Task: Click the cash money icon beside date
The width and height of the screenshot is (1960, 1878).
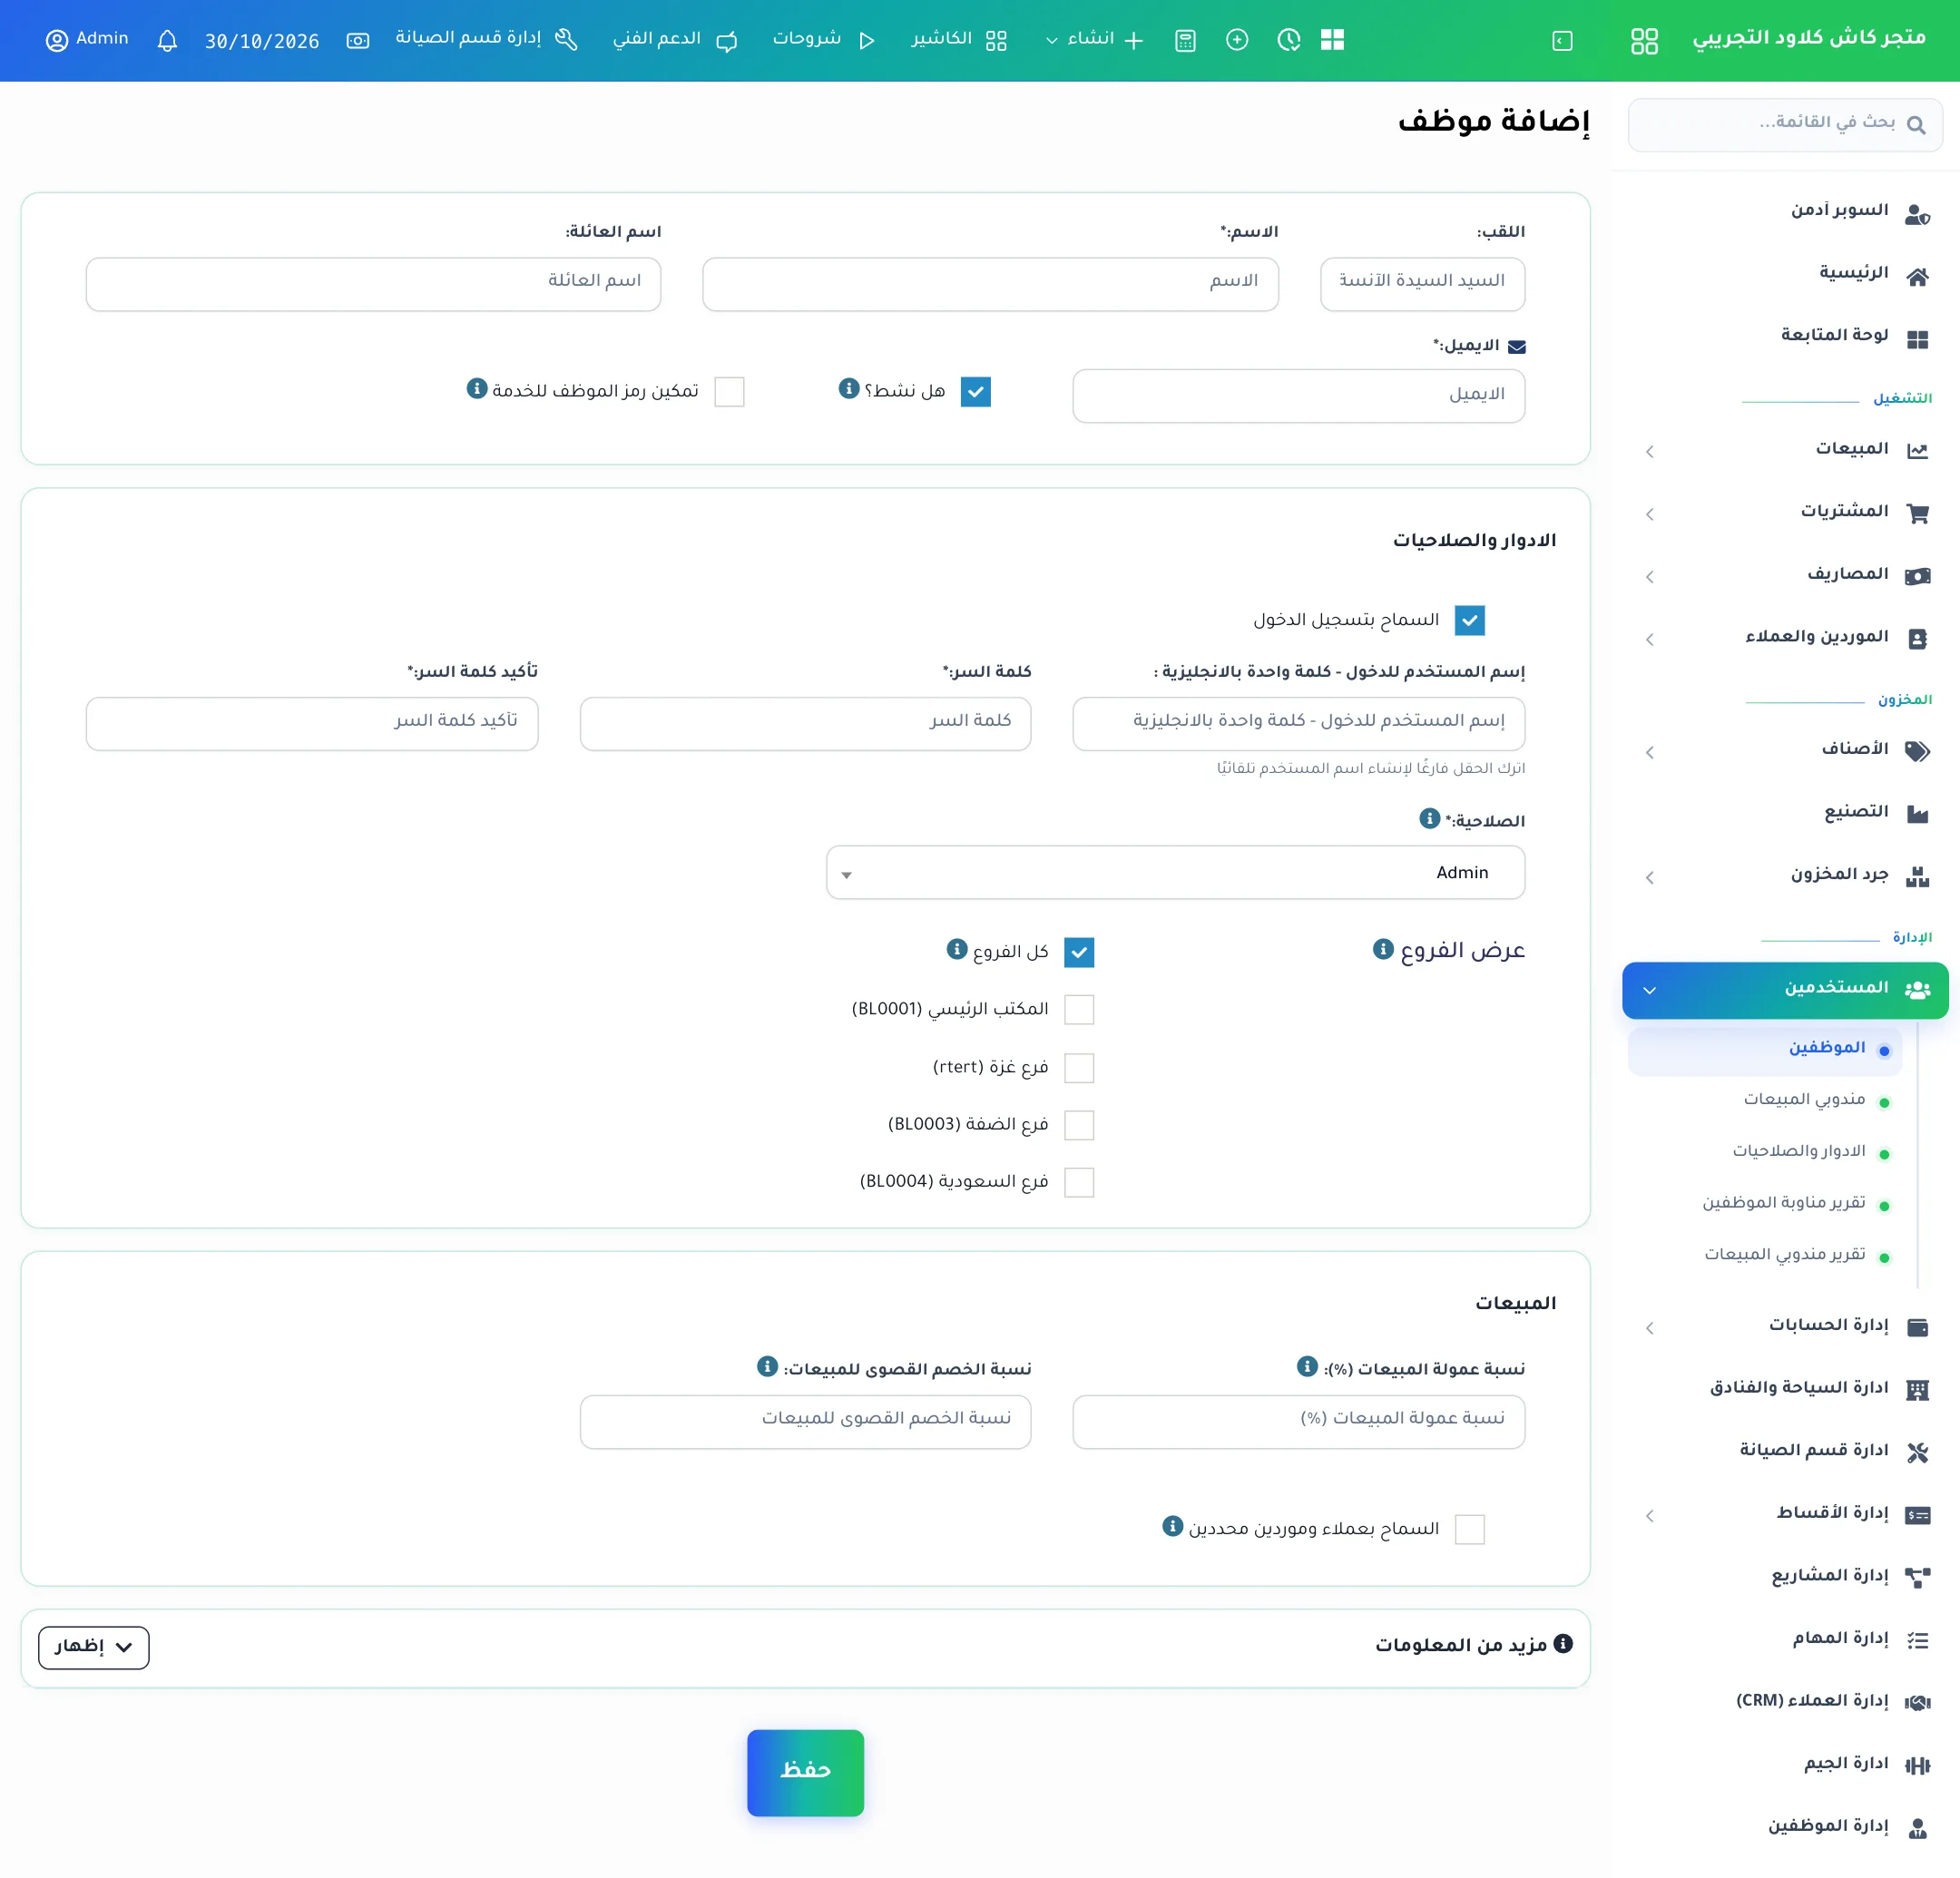Action: (358, 40)
